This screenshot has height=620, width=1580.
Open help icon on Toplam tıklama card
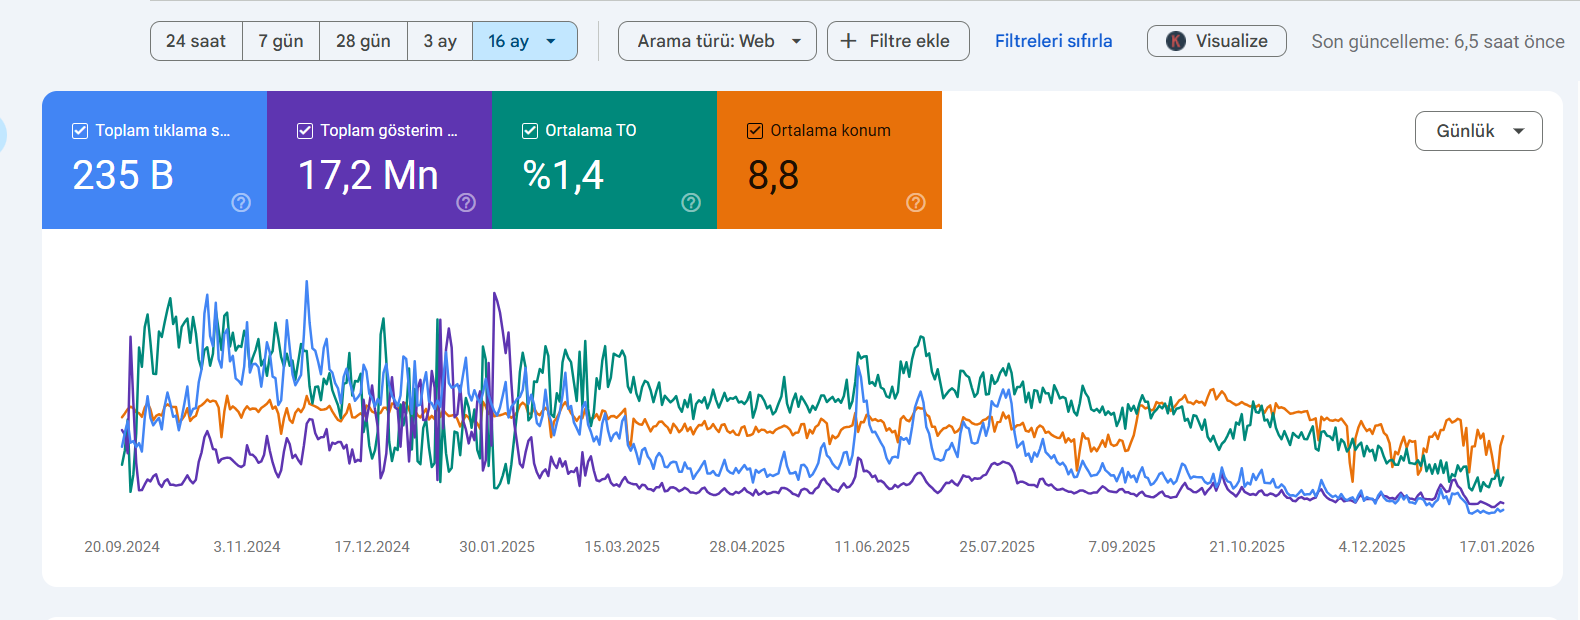[241, 203]
